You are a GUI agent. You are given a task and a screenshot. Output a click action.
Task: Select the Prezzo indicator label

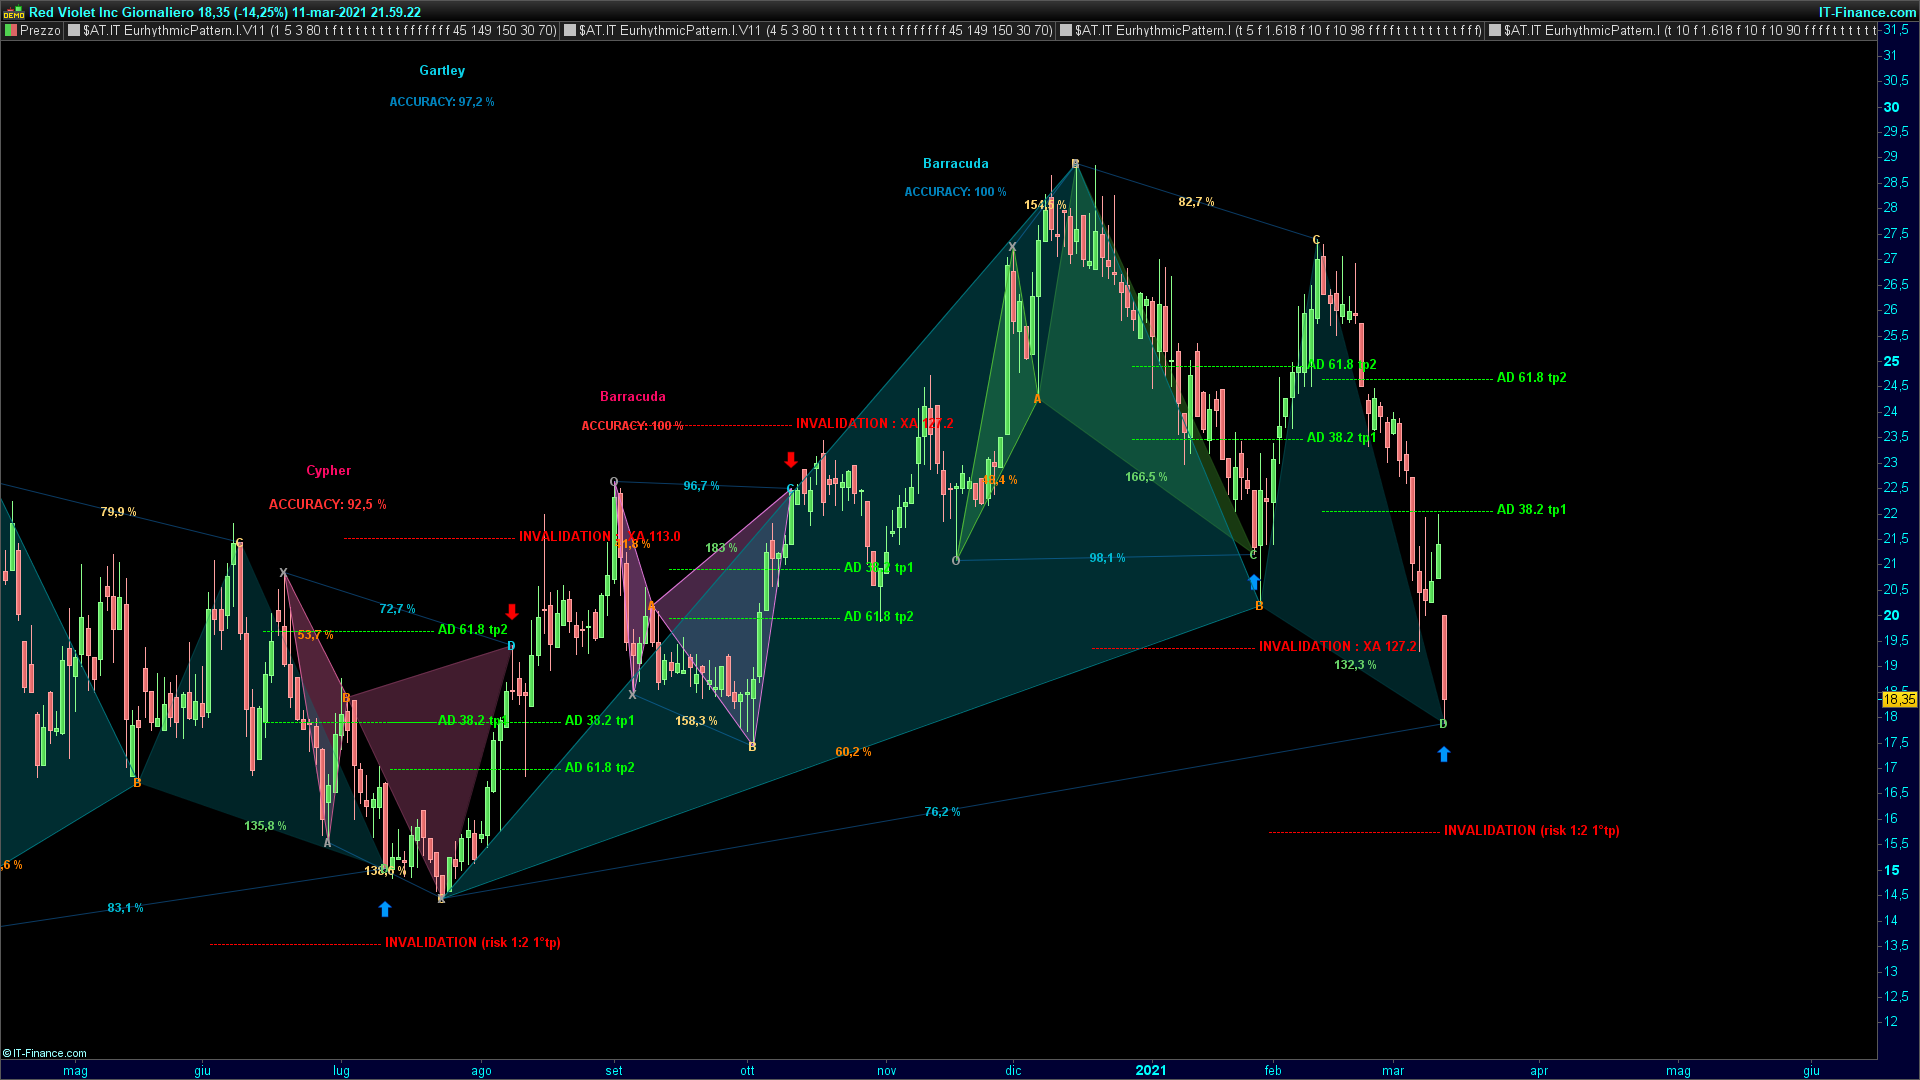point(40,30)
